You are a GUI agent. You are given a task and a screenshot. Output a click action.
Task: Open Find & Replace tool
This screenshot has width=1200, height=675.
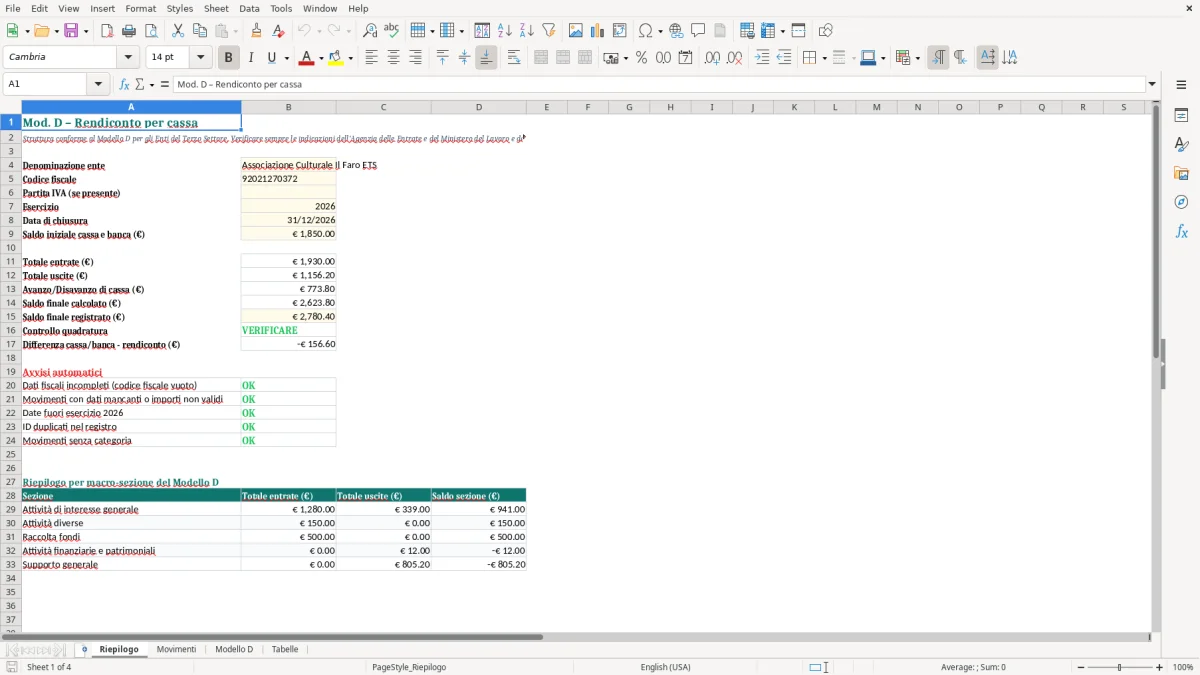[x=370, y=31]
